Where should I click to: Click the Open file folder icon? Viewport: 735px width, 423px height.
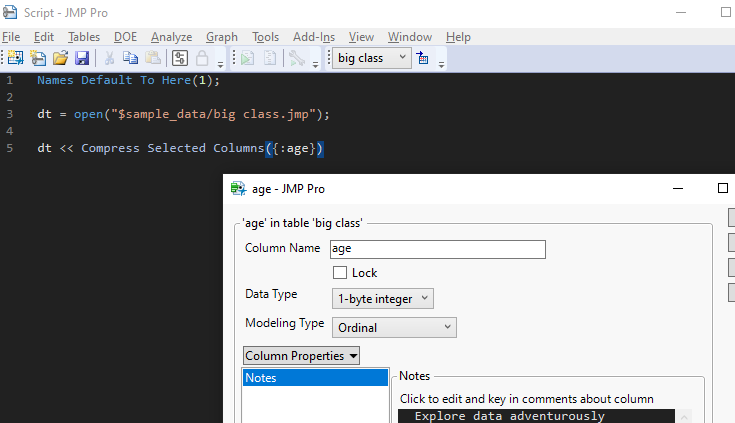tap(59, 58)
